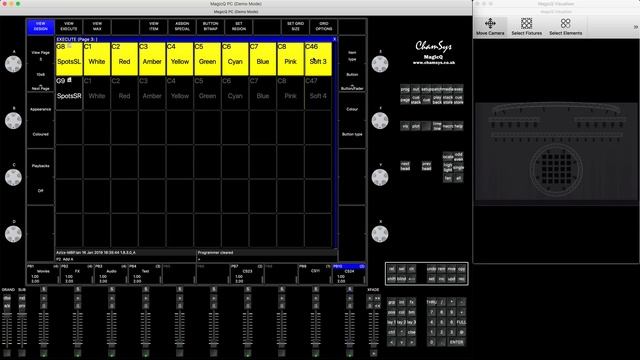This screenshot has height=360, width=640.
Task: Click the ENTER keypad key
Action: 456,342
